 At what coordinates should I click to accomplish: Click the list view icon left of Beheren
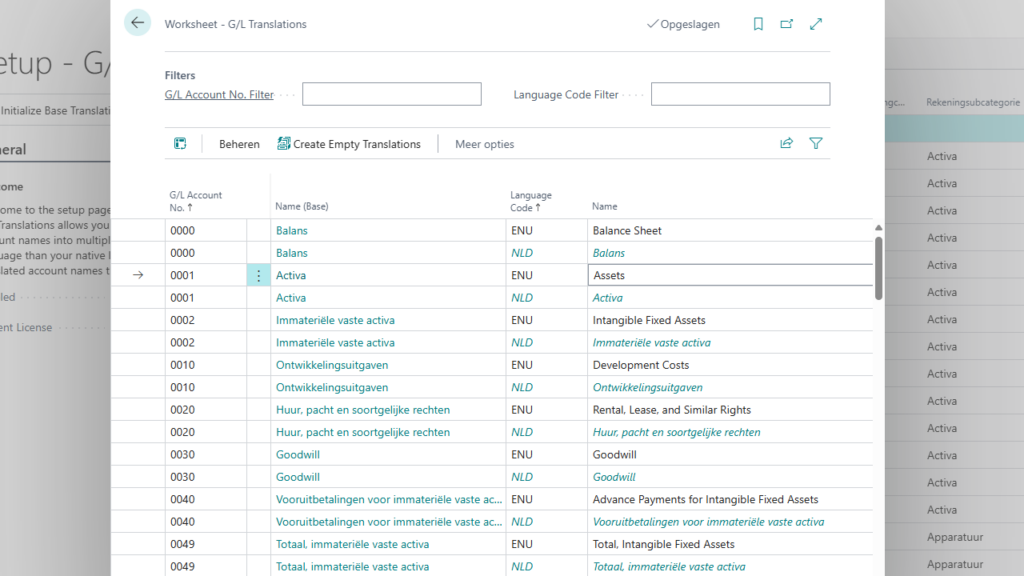(x=180, y=144)
